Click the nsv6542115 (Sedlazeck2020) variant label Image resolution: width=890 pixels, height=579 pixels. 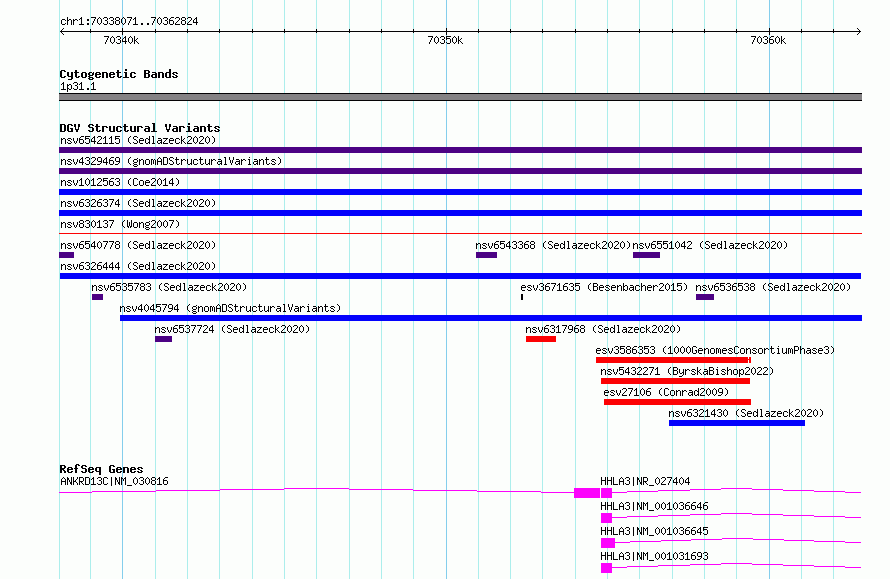coord(138,140)
